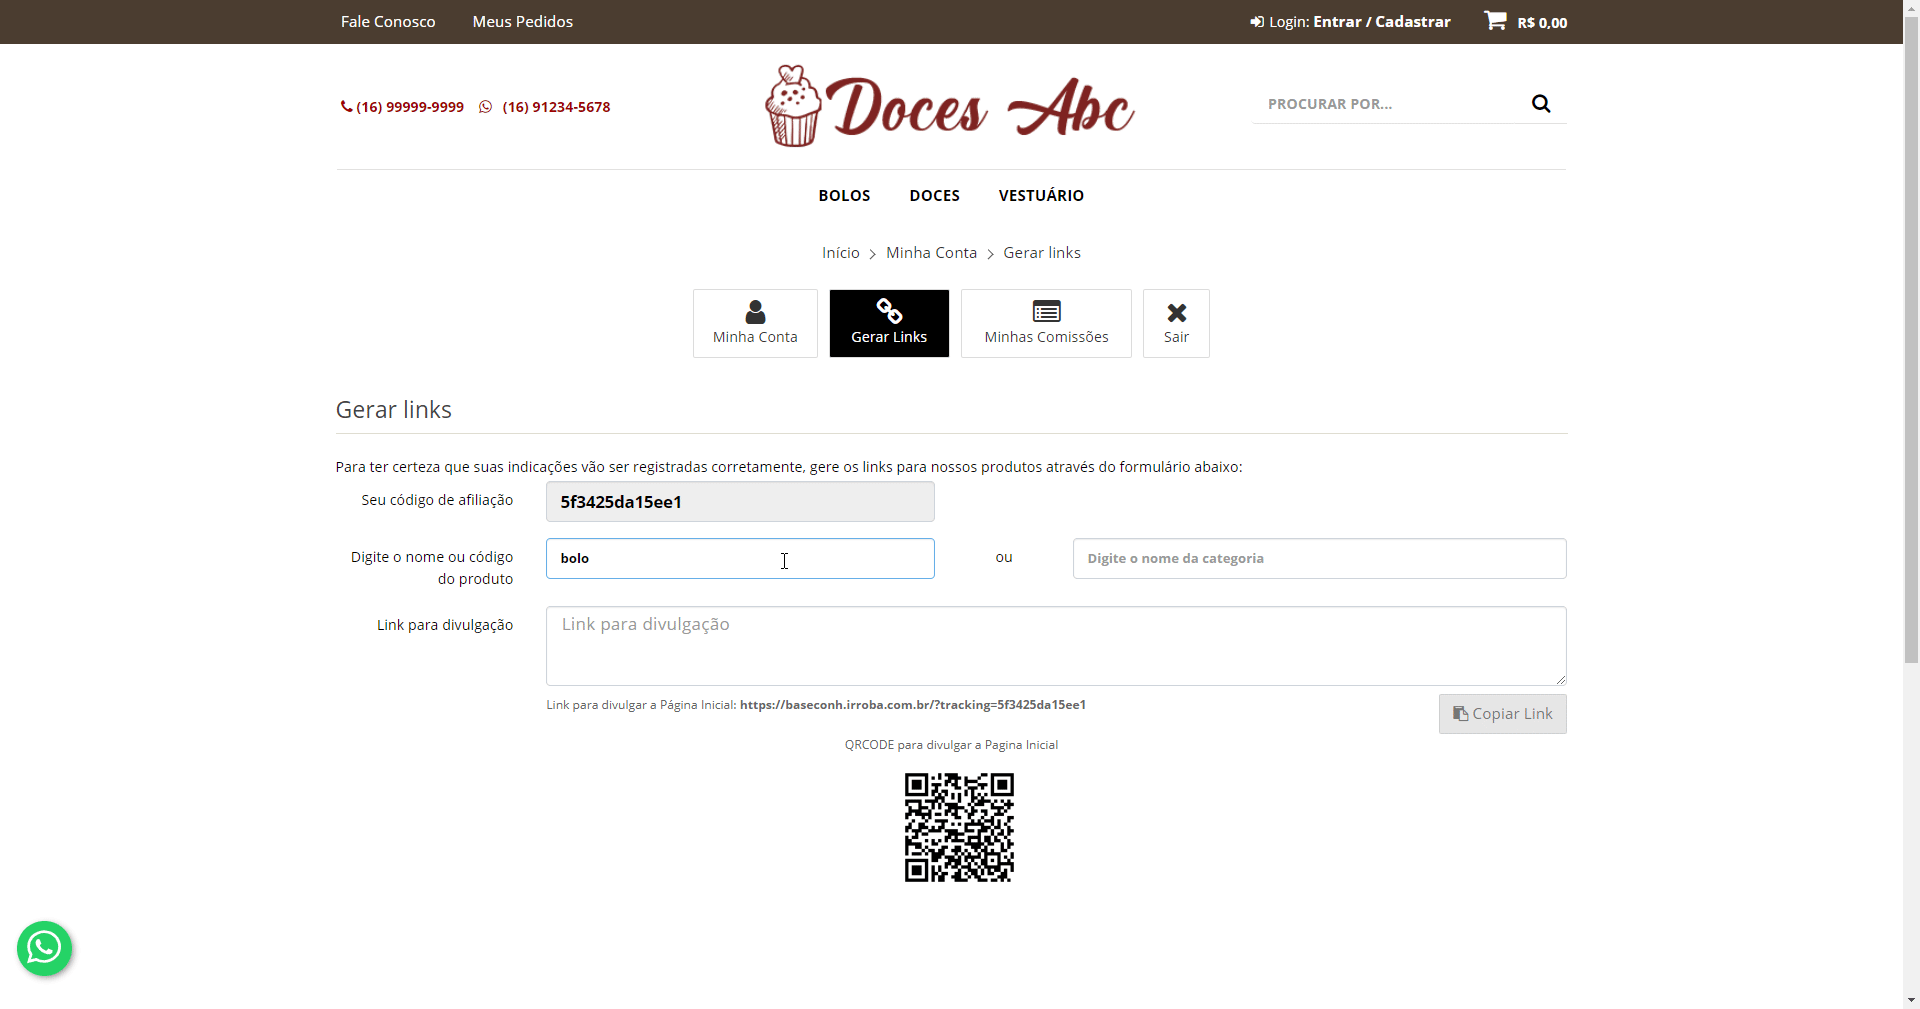Screen dimensions: 1920x1009
Task: Click the magnifier search icon
Action: (x=1541, y=103)
